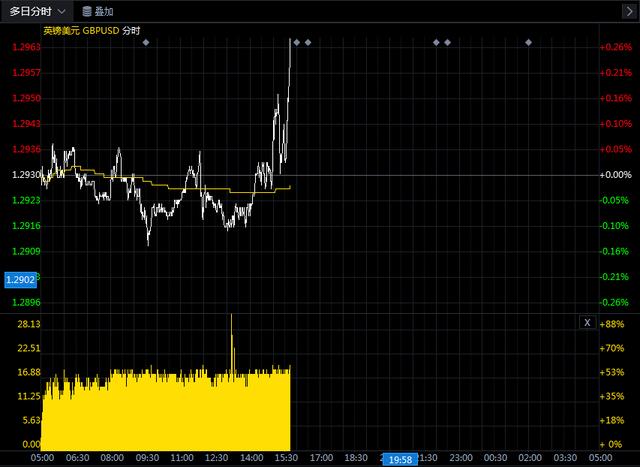
Task: Click the blue 19:58 time label
Action: click(399, 459)
